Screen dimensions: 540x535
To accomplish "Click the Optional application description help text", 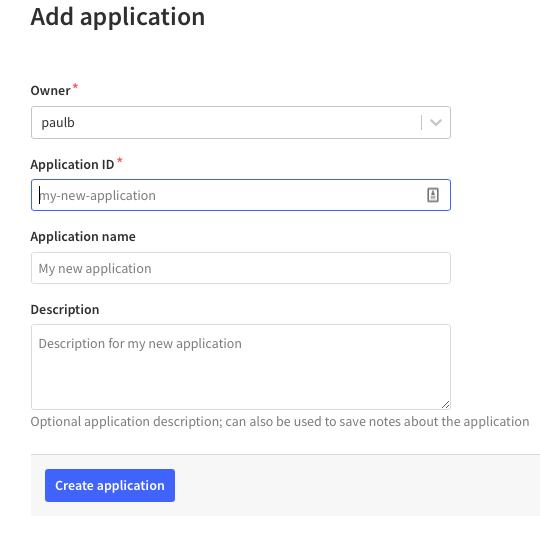I will pos(280,422).
